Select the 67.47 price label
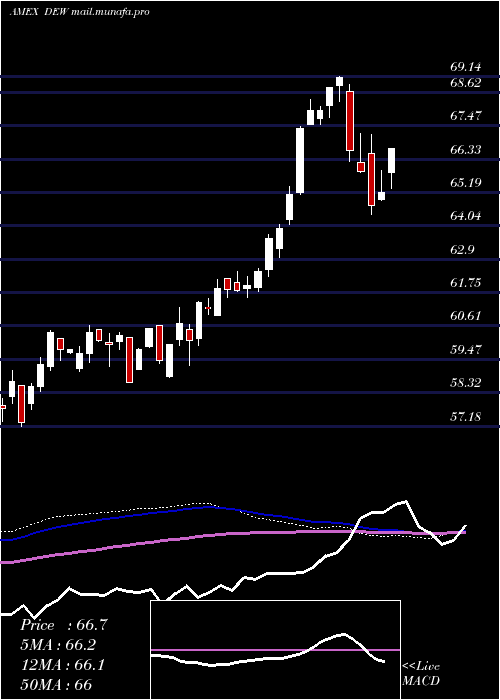Viewport: 500px width, 700px height. tap(466, 116)
